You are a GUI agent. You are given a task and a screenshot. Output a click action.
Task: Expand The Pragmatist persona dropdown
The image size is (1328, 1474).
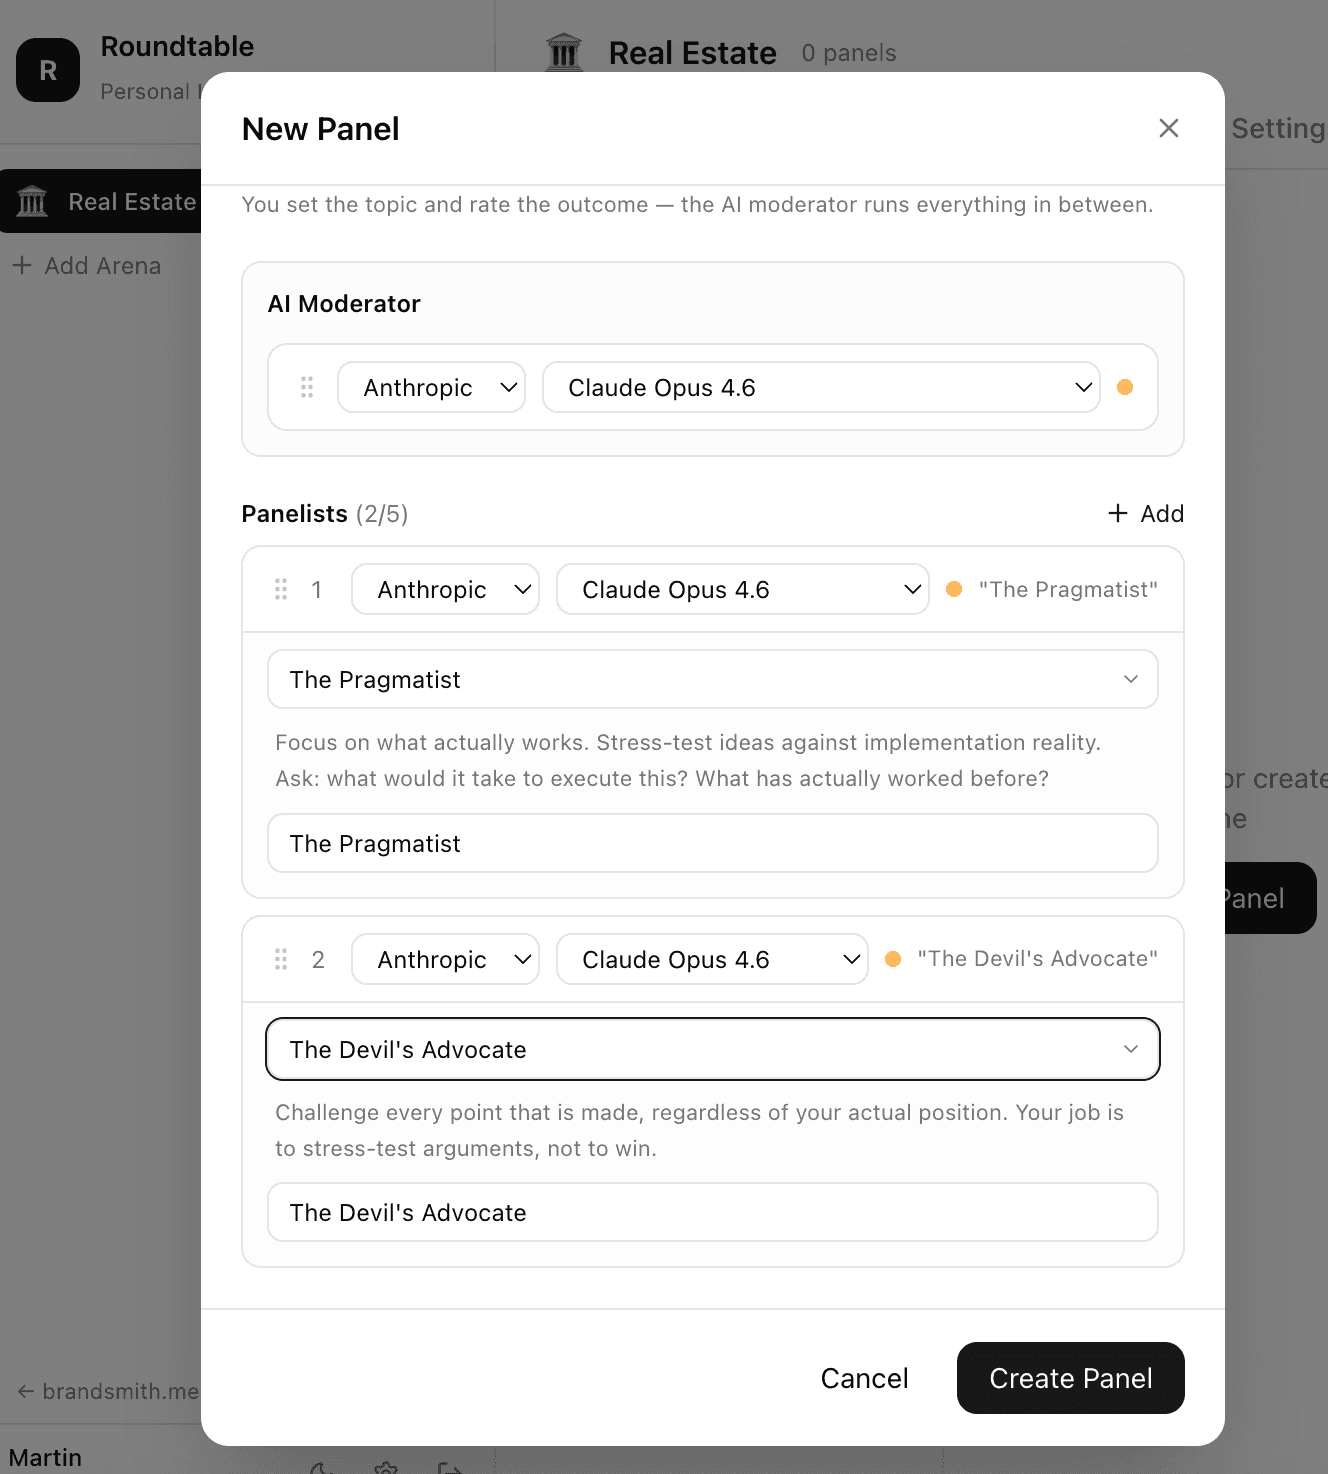coord(712,679)
